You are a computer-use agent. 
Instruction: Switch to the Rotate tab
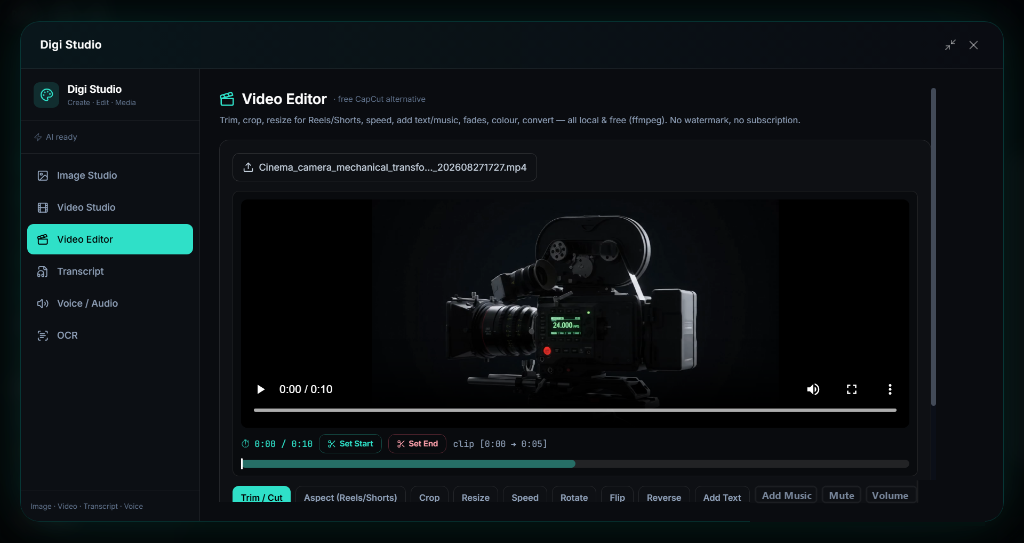[574, 495]
